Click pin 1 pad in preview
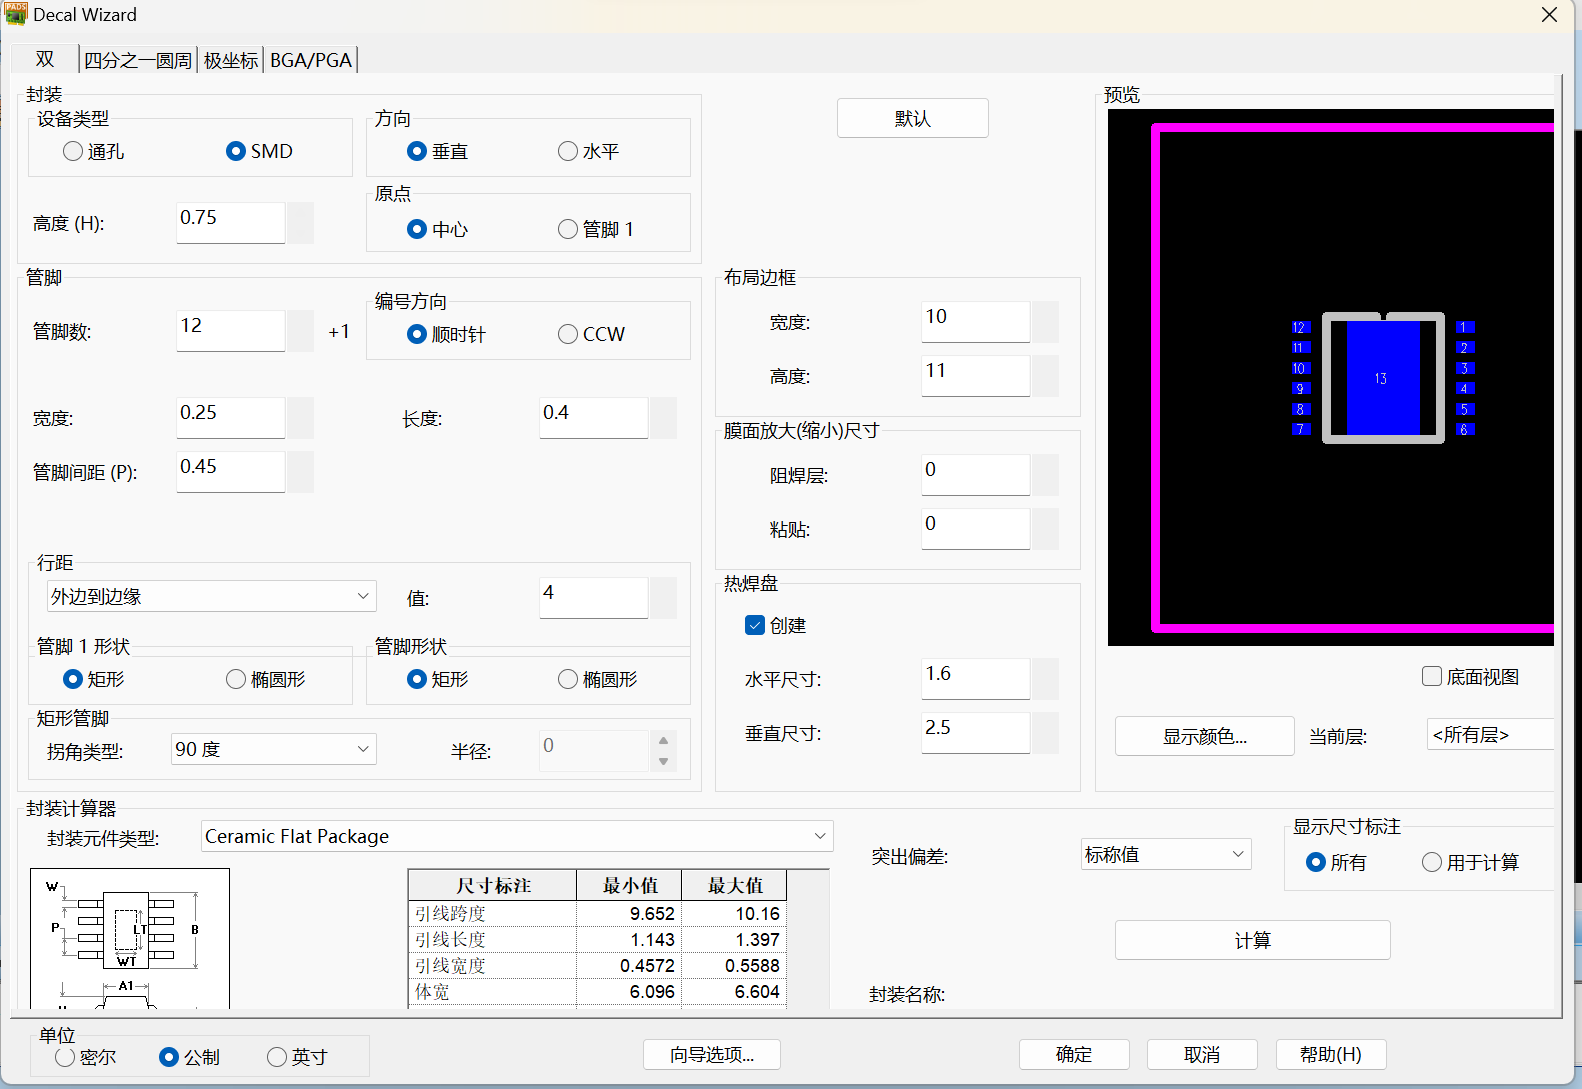The width and height of the screenshot is (1582, 1089). (1465, 327)
